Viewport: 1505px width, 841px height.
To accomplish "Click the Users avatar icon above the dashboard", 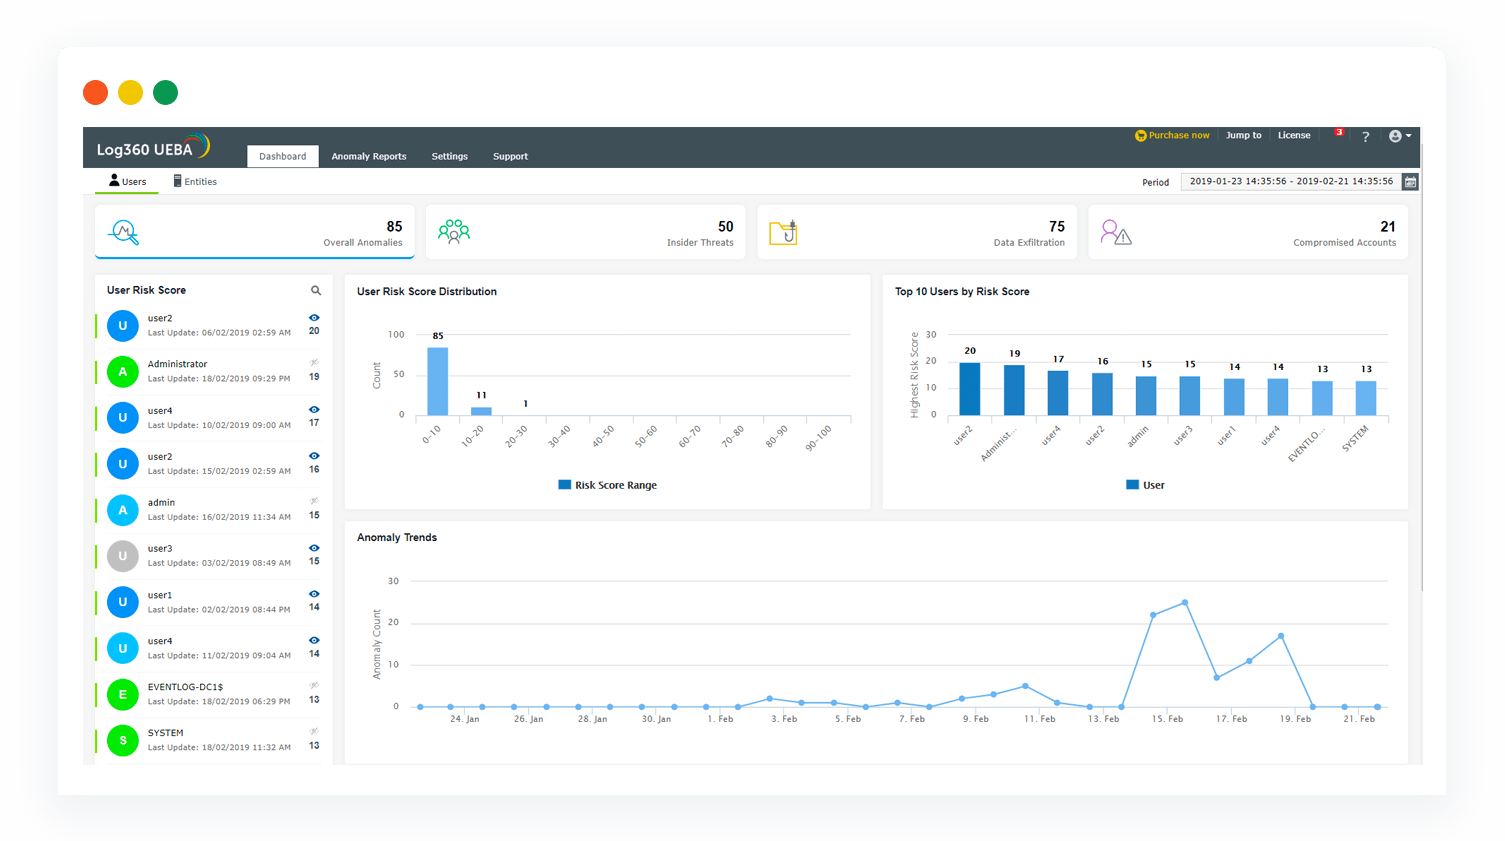I will 115,180.
